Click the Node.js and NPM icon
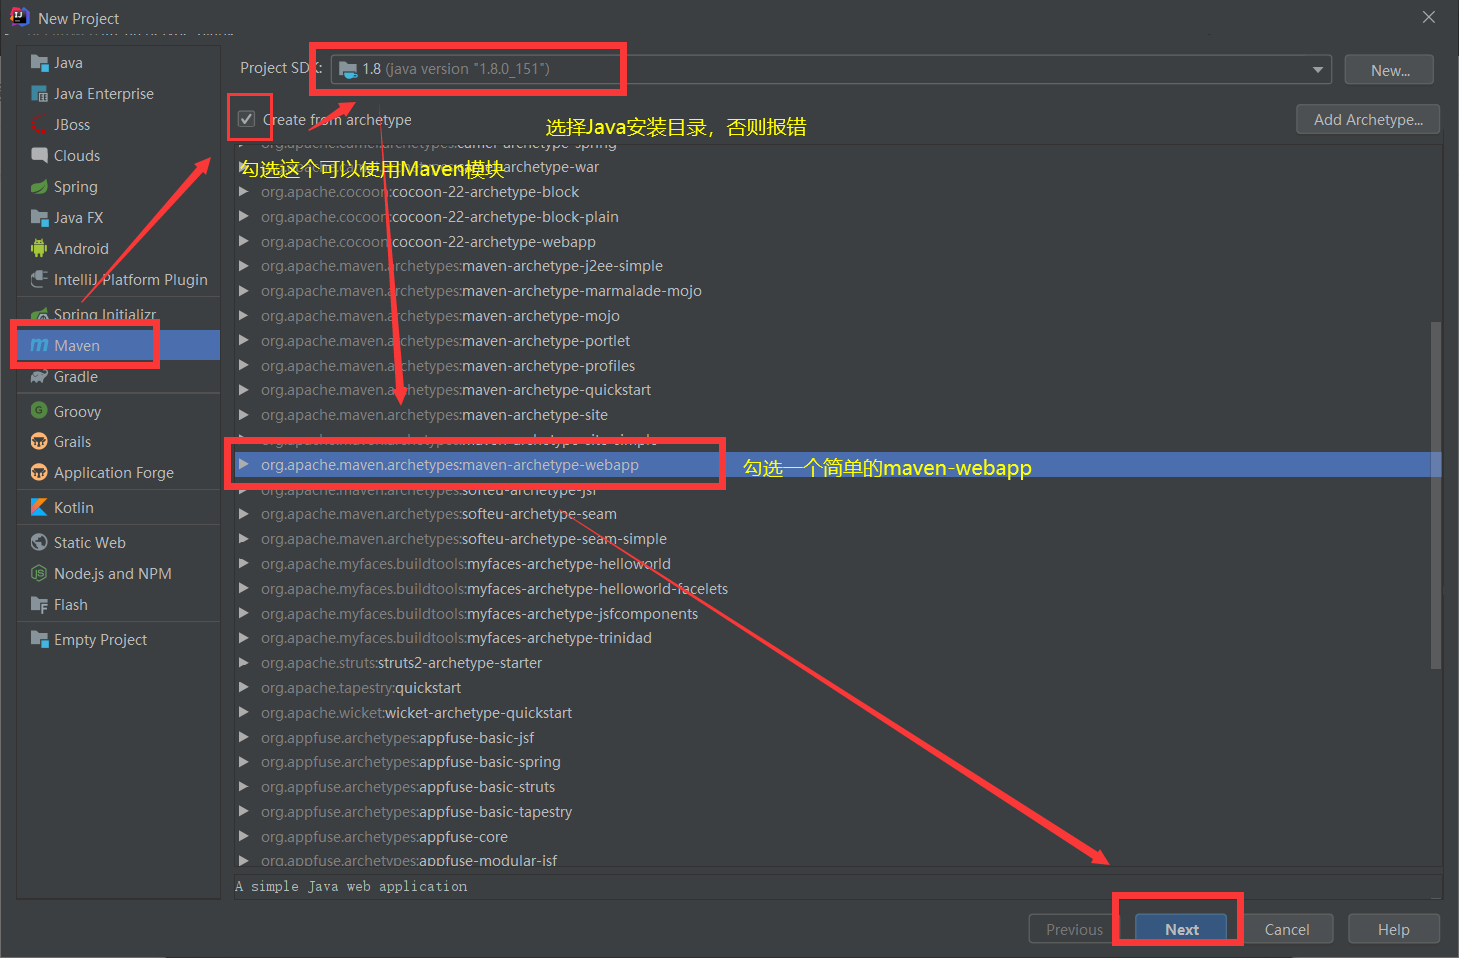 pyautogui.click(x=39, y=574)
